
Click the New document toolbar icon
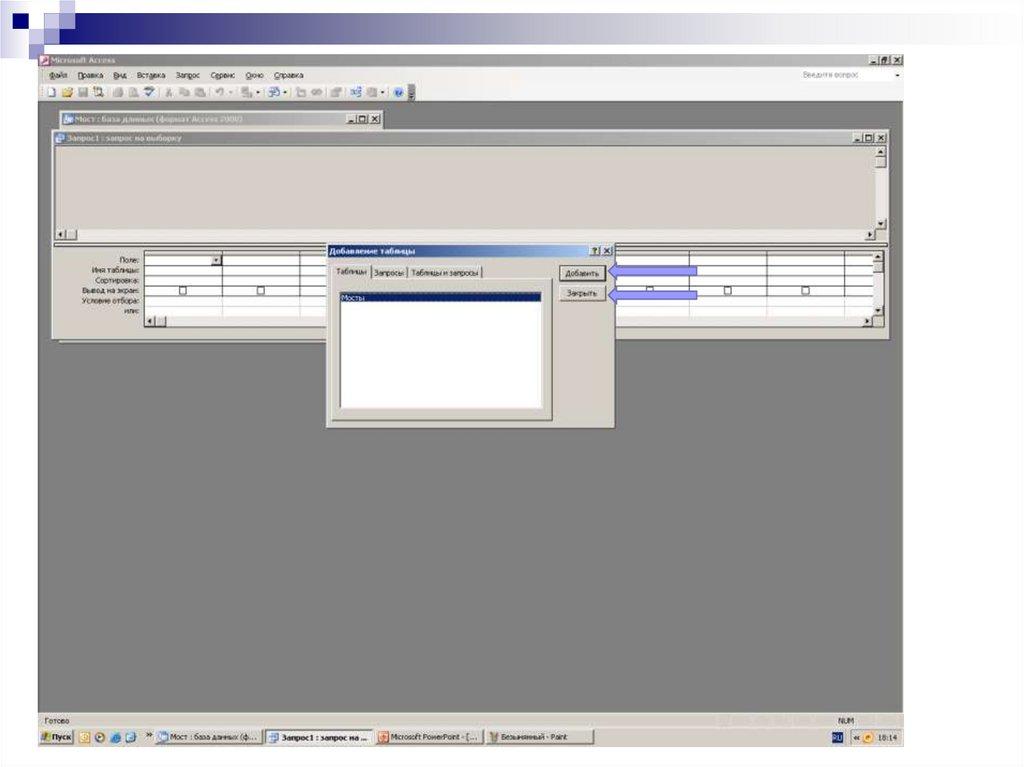pos(50,92)
